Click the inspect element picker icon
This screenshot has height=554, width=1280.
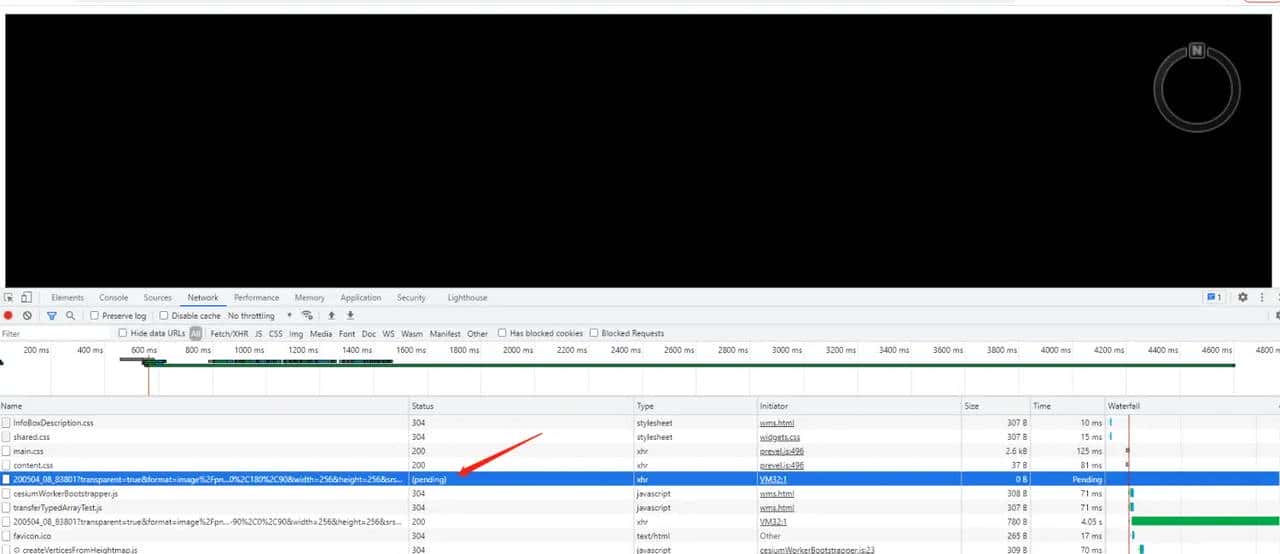pyautogui.click(x=9, y=298)
